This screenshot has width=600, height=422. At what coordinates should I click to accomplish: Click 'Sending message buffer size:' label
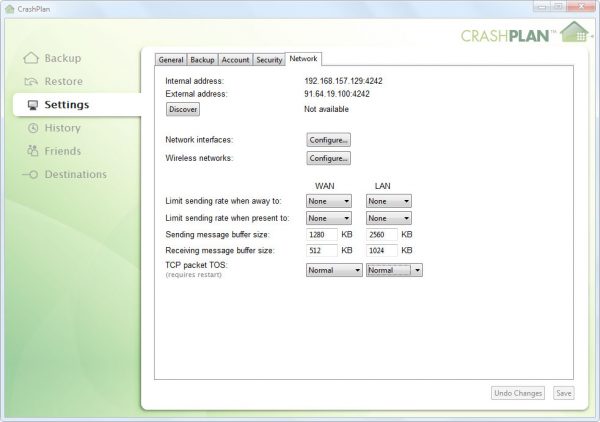tap(218, 235)
